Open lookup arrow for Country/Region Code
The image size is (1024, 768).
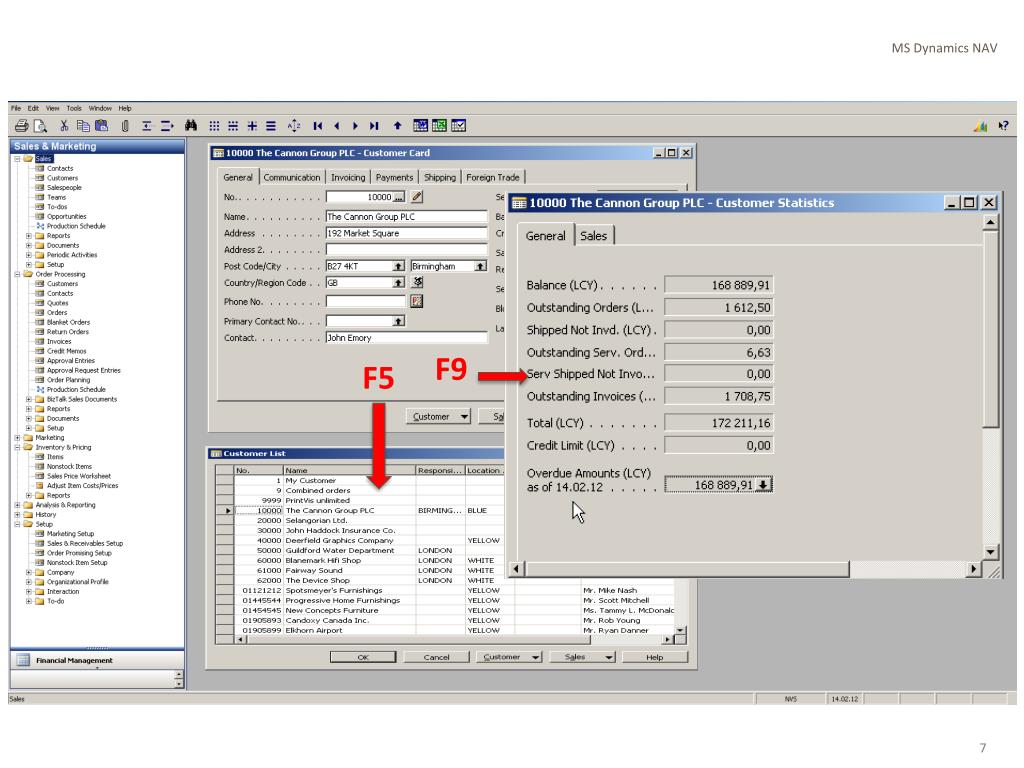(x=398, y=283)
